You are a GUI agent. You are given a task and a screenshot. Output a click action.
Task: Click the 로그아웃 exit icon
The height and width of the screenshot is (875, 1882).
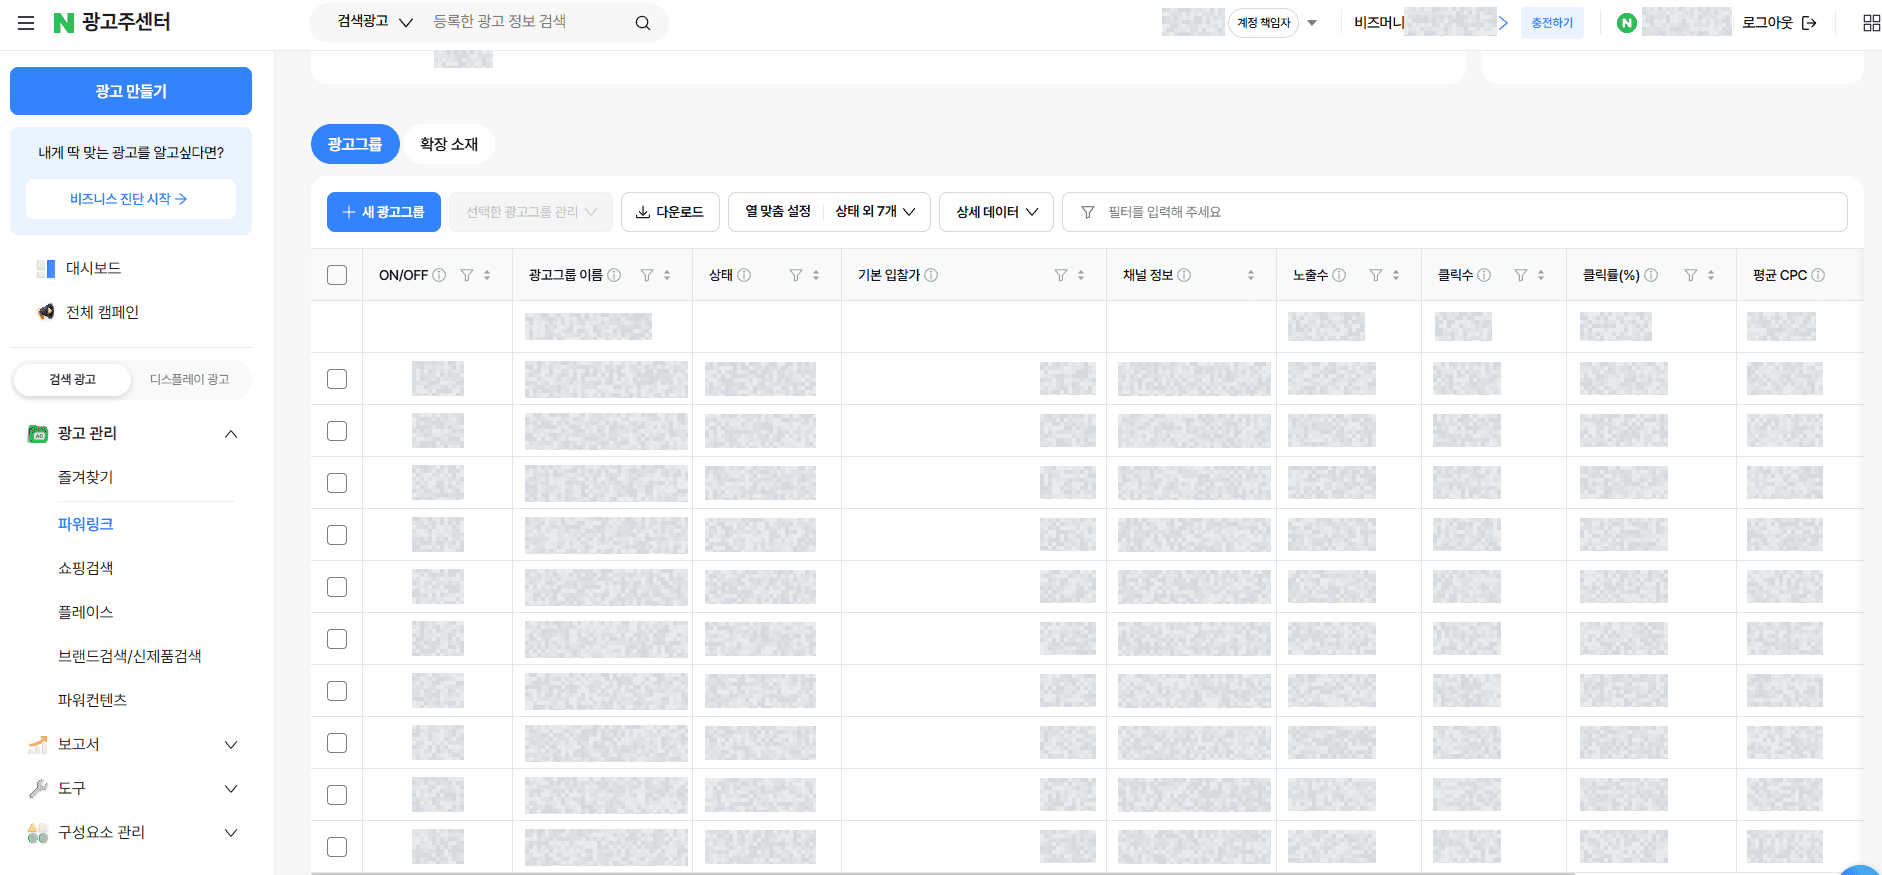pyautogui.click(x=1809, y=23)
